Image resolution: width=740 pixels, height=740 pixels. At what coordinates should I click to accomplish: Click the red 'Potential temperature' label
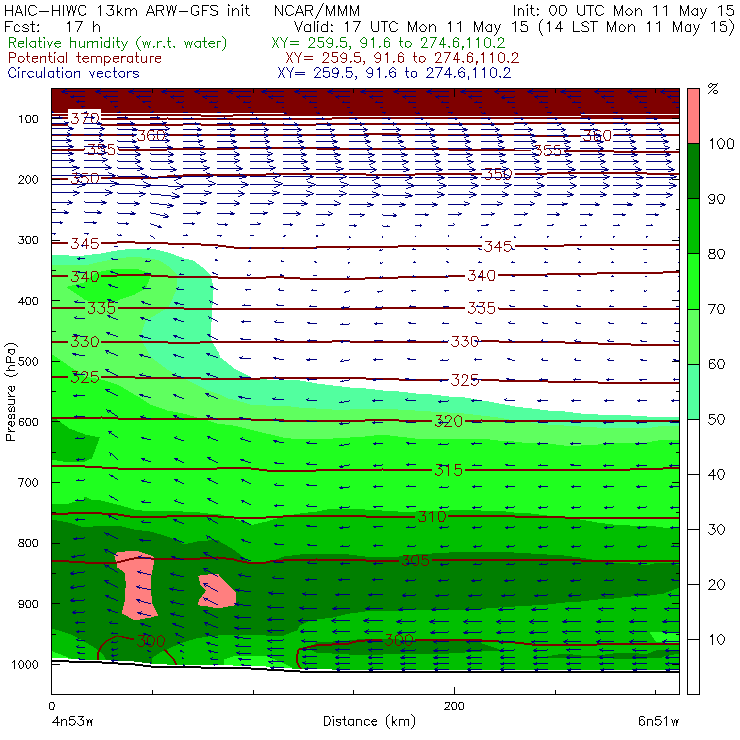point(84,58)
